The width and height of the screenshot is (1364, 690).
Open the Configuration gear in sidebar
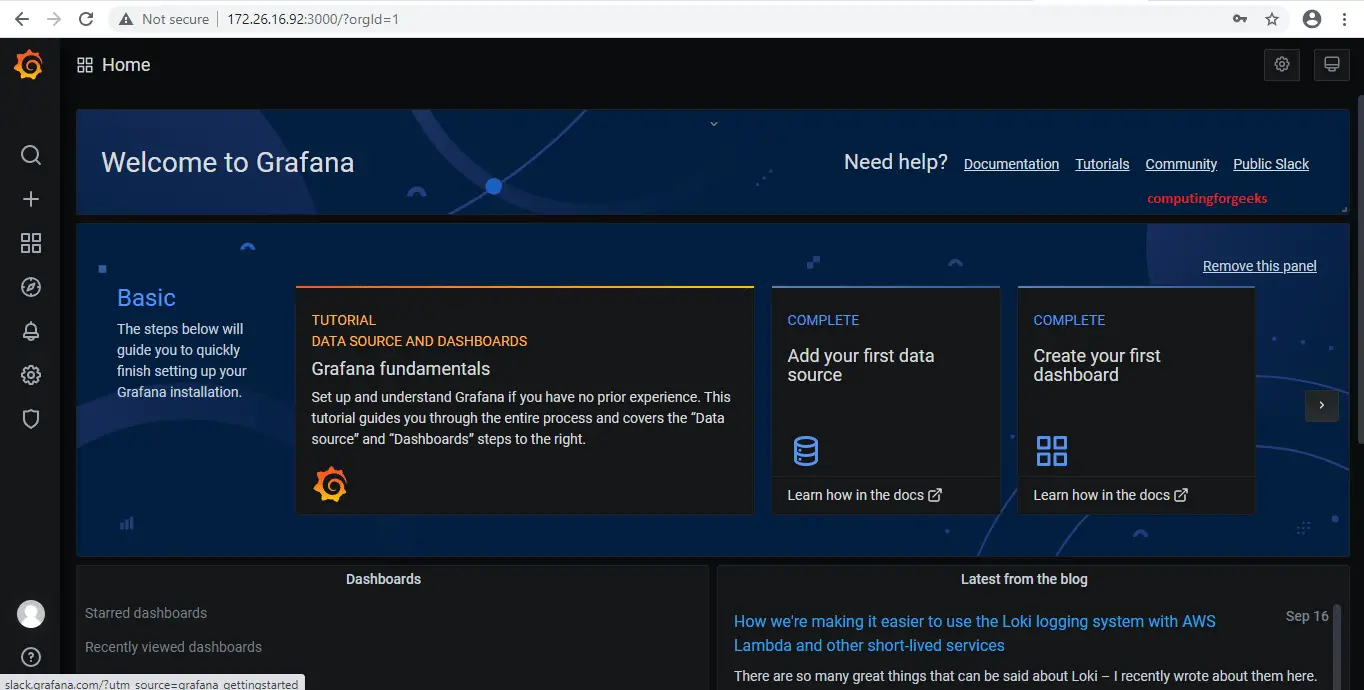coord(30,375)
